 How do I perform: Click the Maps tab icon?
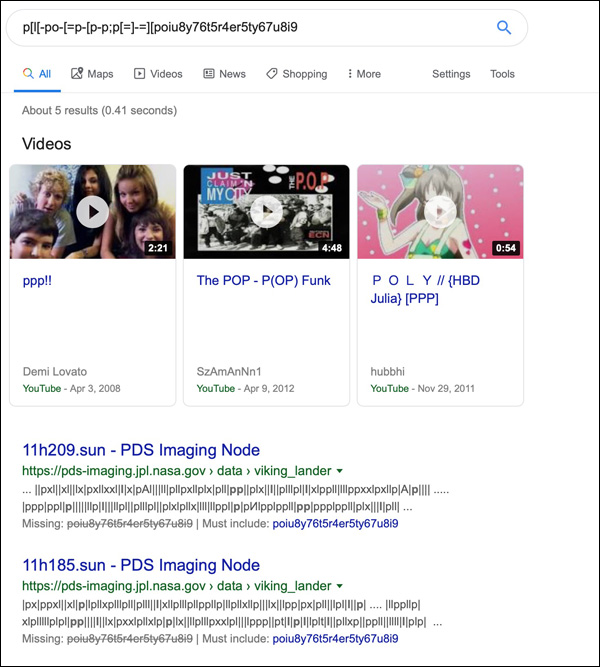click(x=76, y=74)
